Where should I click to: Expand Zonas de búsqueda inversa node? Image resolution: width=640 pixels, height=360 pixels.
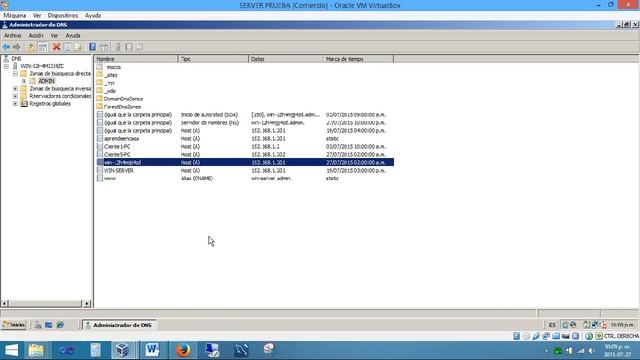pyautogui.click(x=15, y=89)
